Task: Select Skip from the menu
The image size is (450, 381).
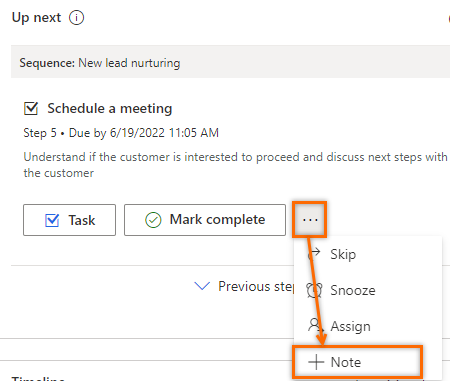Action: point(368,254)
